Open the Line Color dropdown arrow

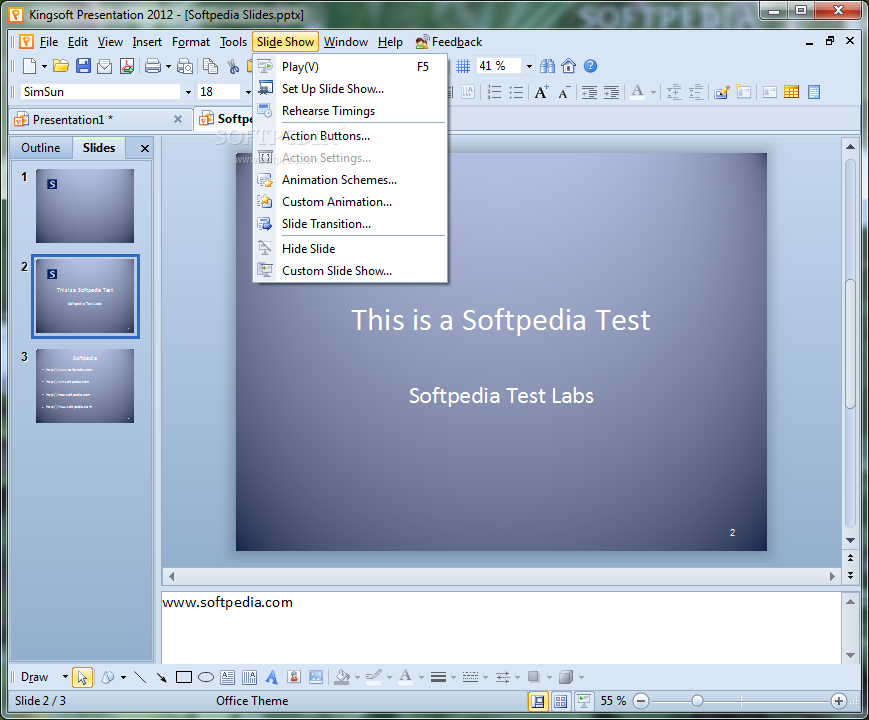pyautogui.click(x=389, y=677)
